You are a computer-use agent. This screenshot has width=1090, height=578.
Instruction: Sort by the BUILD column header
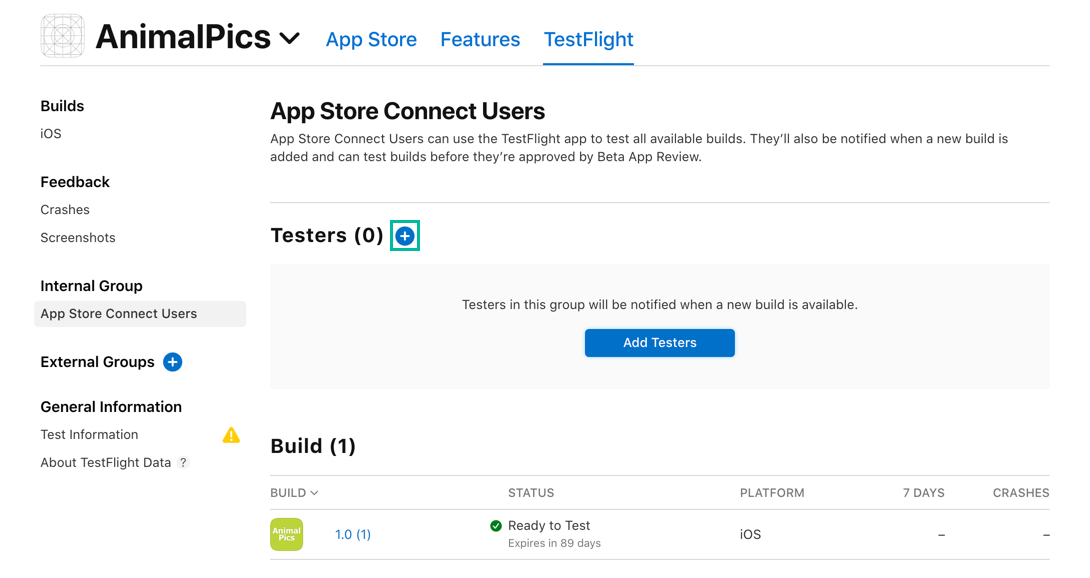point(294,492)
